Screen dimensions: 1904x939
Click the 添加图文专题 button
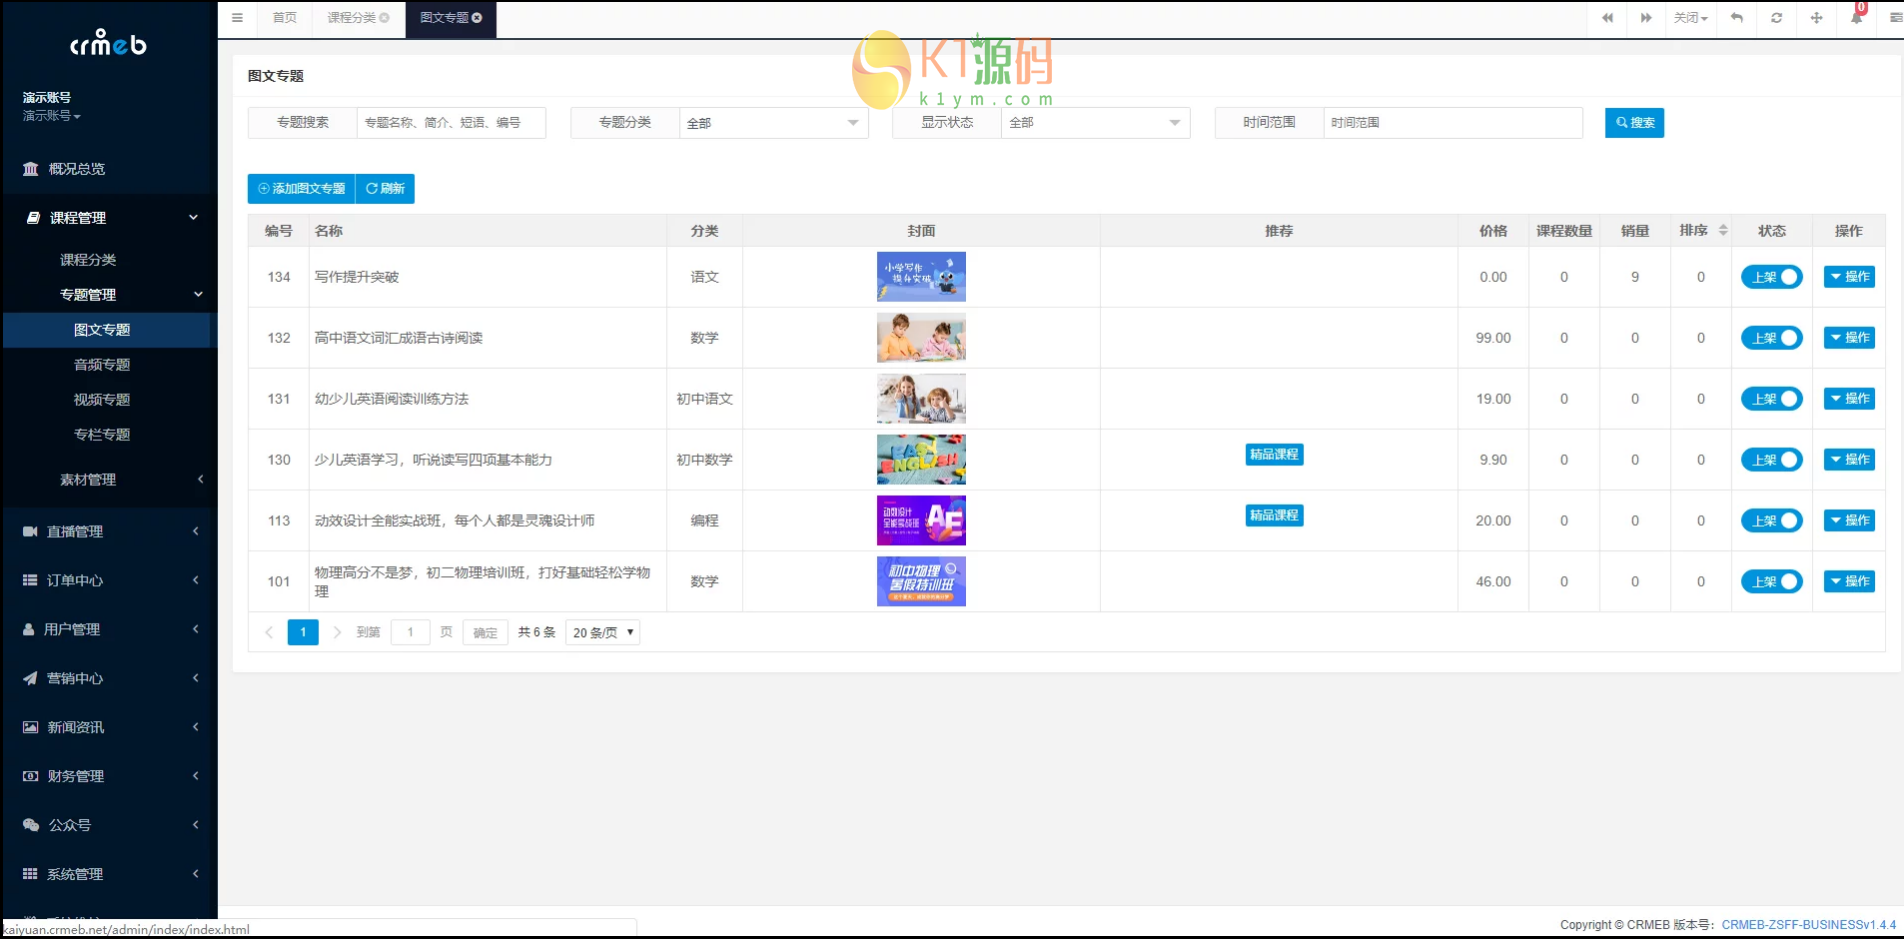click(x=301, y=189)
